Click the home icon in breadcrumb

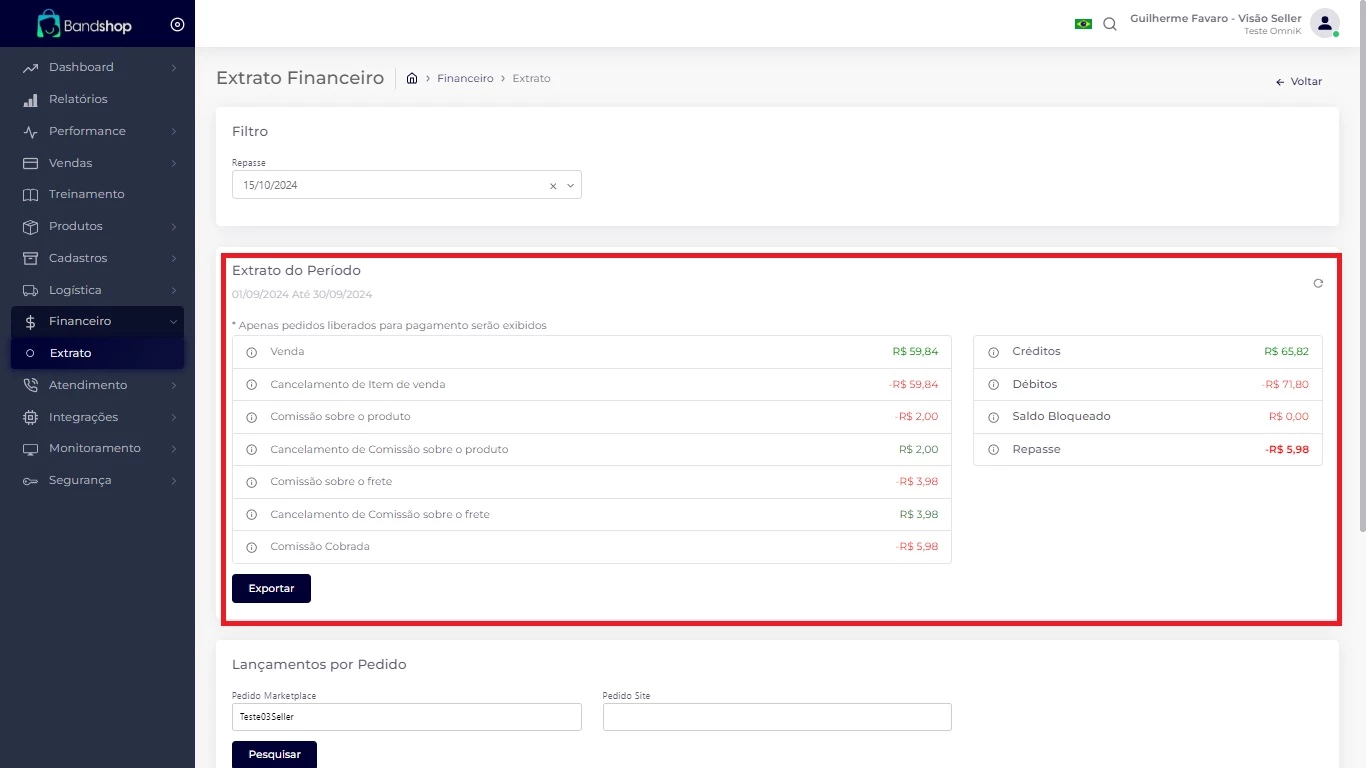tap(412, 78)
